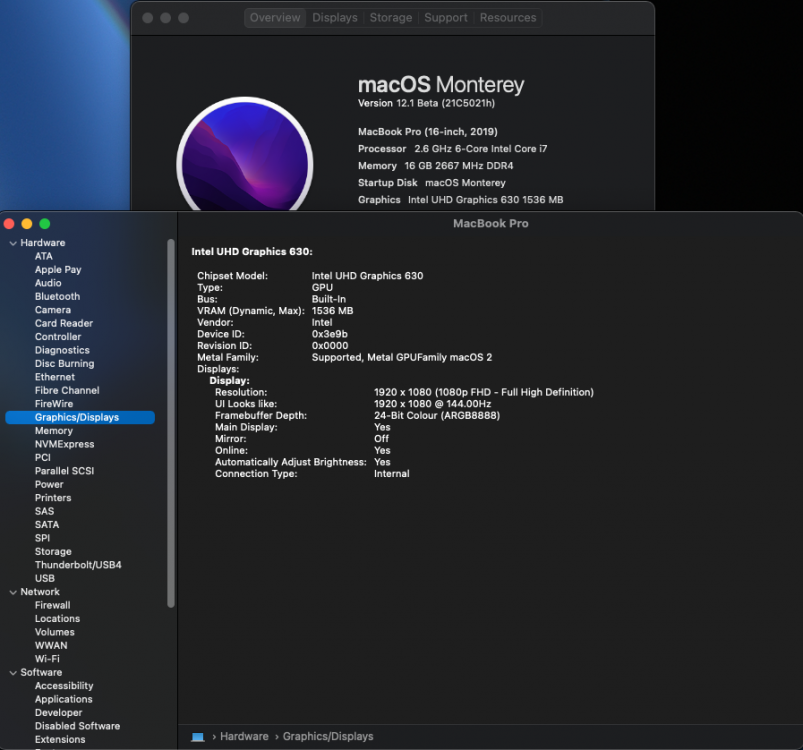Image resolution: width=803 pixels, height=750 pixels.
Task: Select Printers in the sidebar
Action: 53,498
